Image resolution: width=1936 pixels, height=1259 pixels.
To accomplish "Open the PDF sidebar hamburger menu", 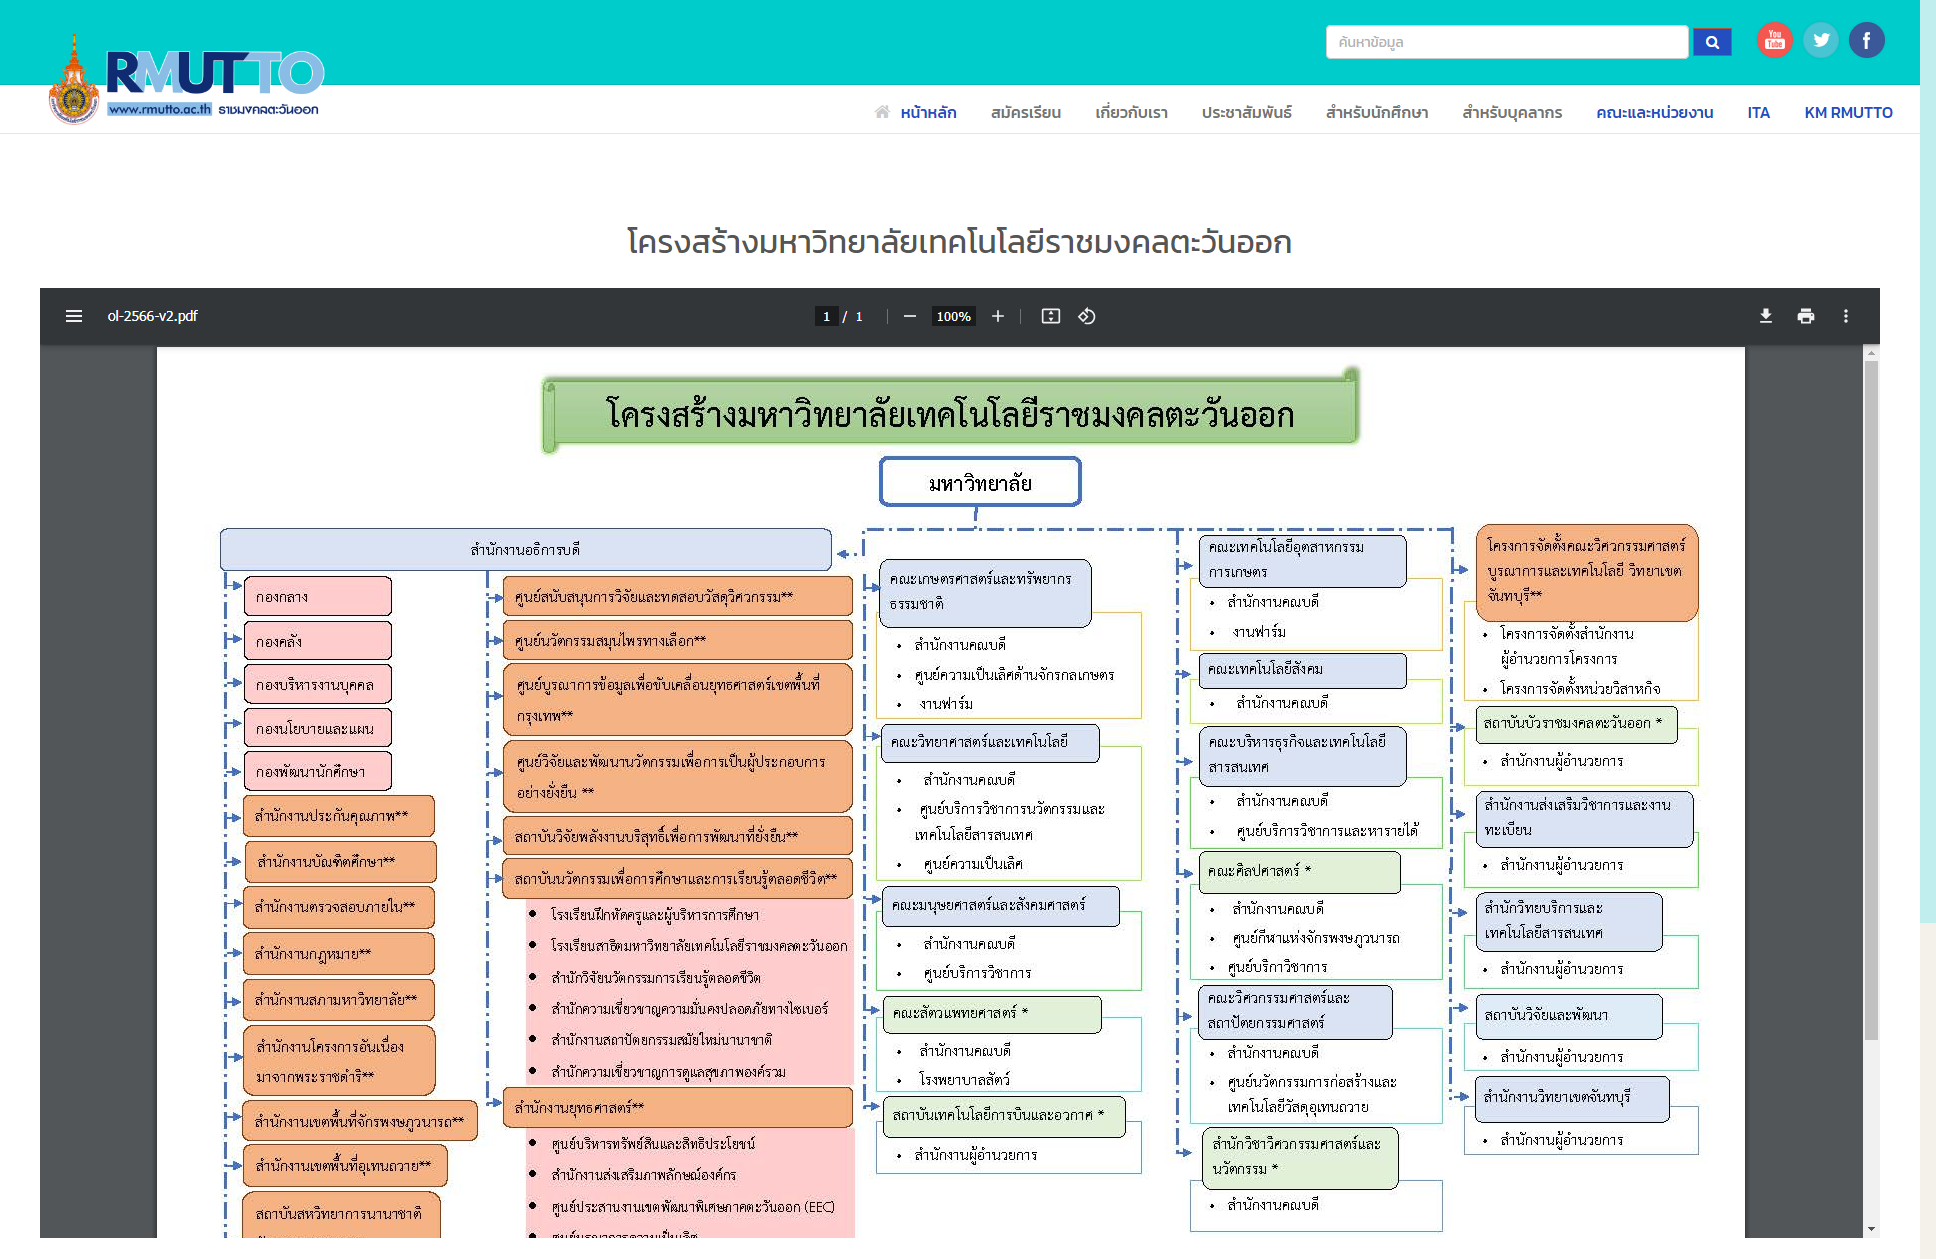I will click(74, 316).
